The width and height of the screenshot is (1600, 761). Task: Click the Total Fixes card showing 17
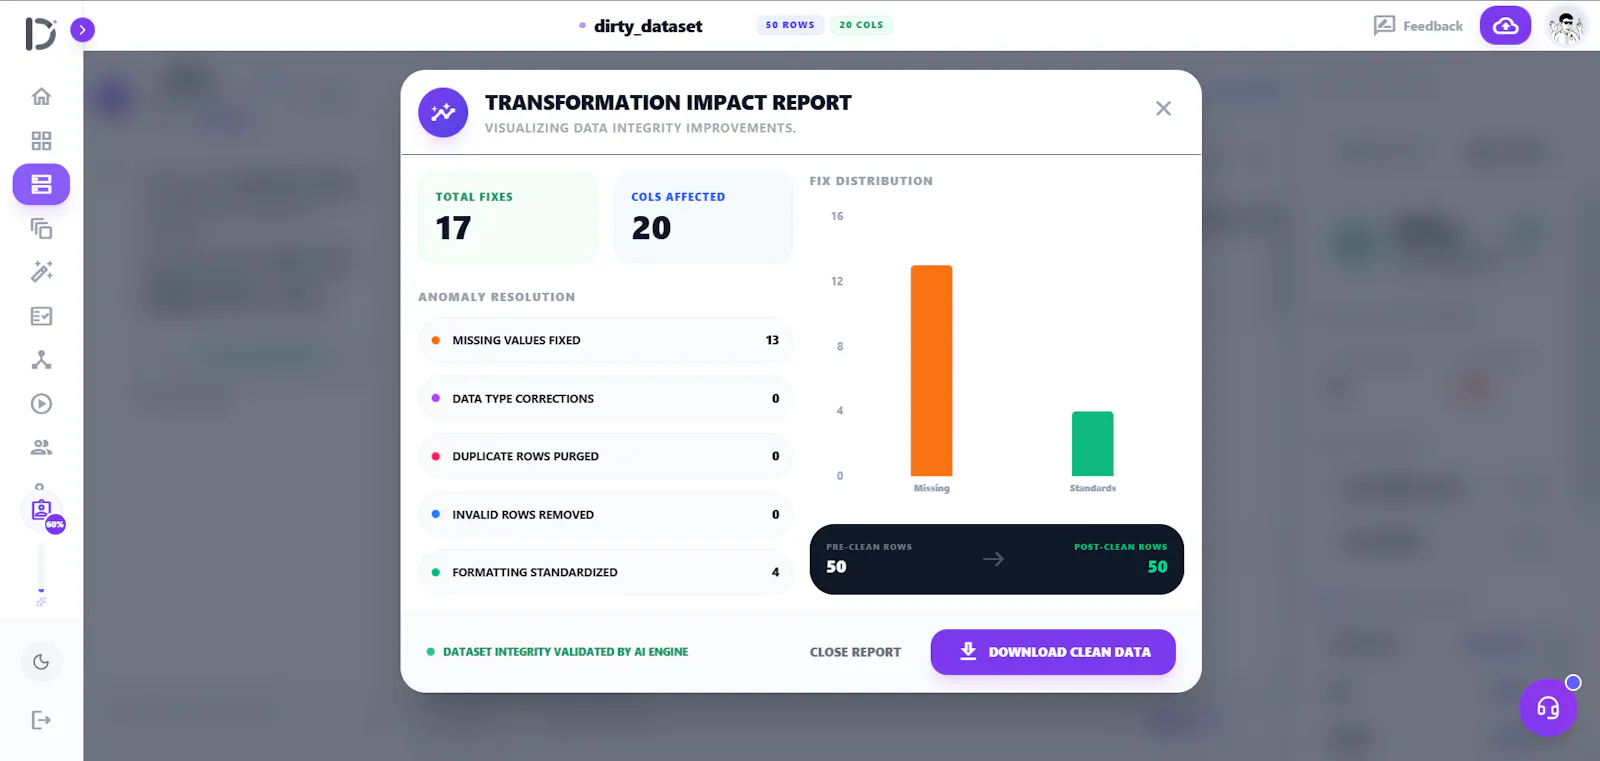click(508, 217)
